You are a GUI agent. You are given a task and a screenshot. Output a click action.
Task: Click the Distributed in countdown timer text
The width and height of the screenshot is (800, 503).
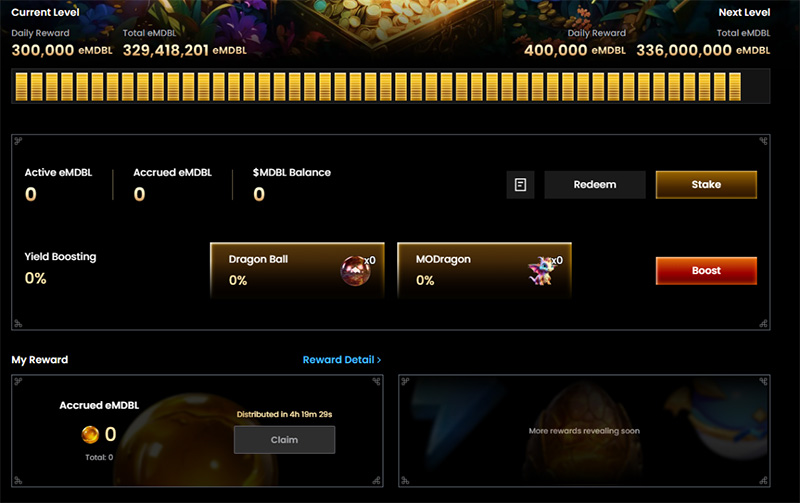(284, 414)
